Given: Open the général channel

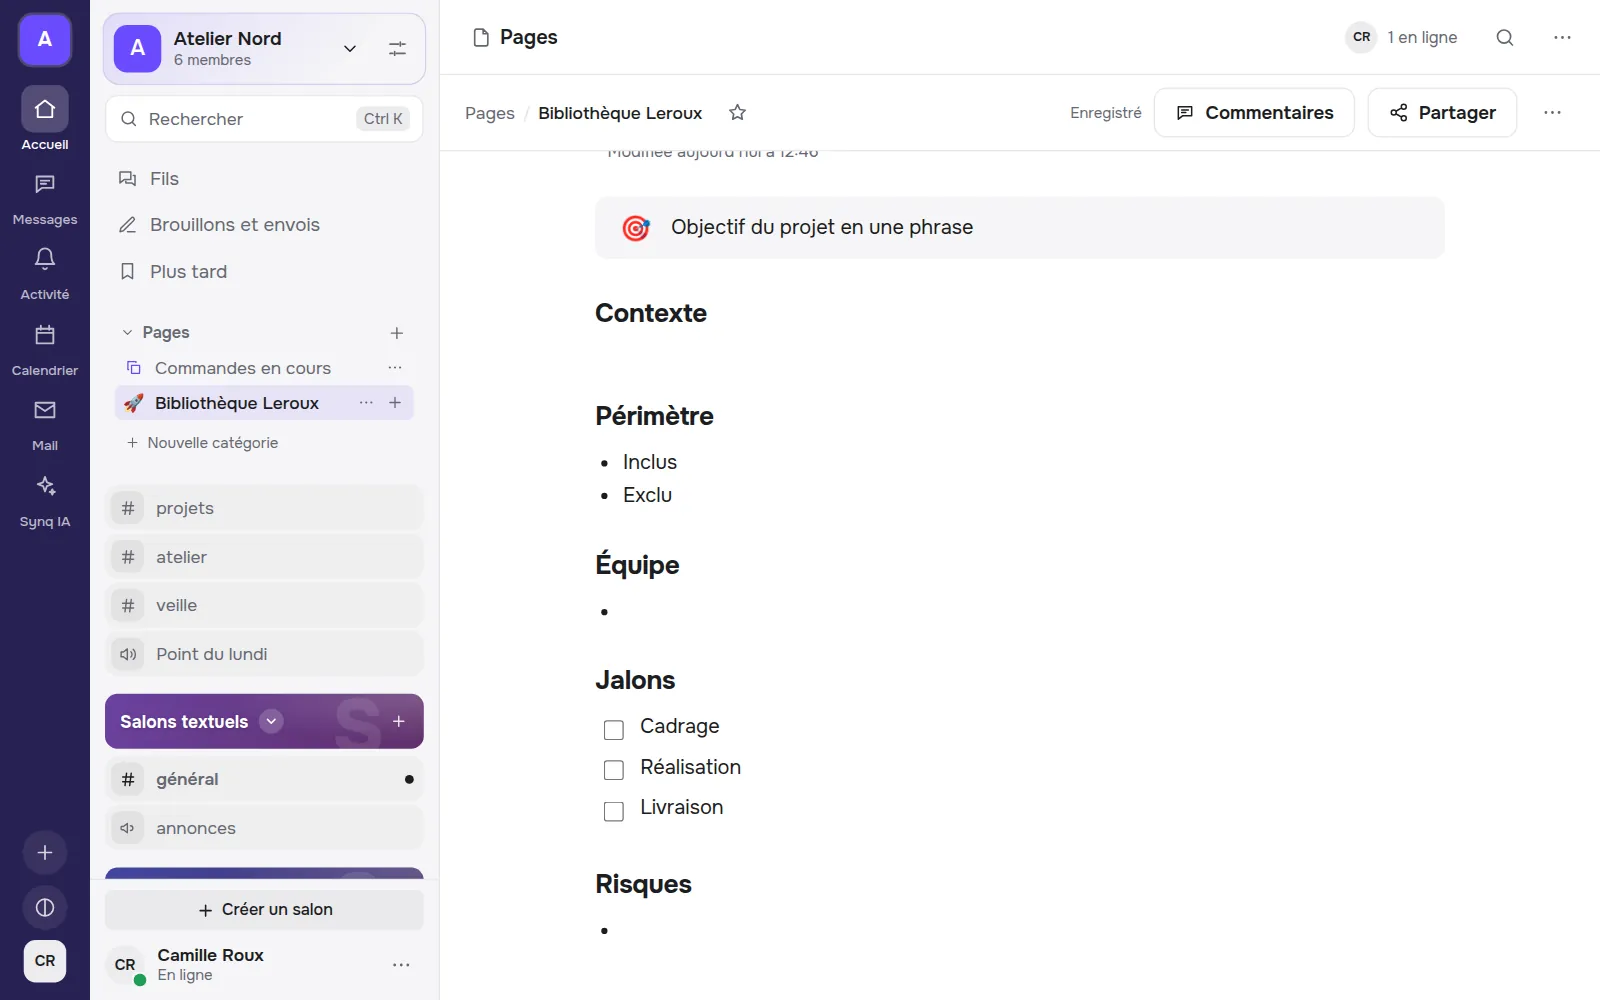Looking at the screenshot, I should pyautogui.click(x=264, y=779).
